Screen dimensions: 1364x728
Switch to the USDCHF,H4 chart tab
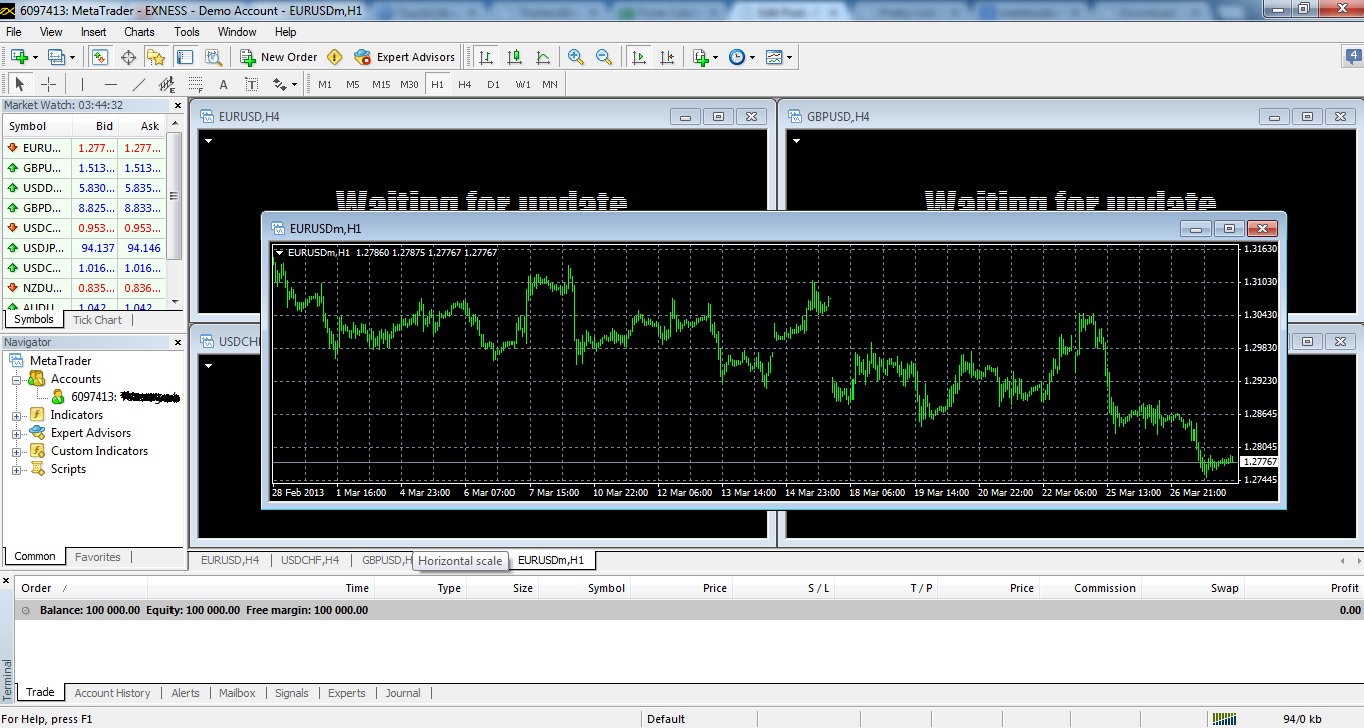click(x=310, y=560)
